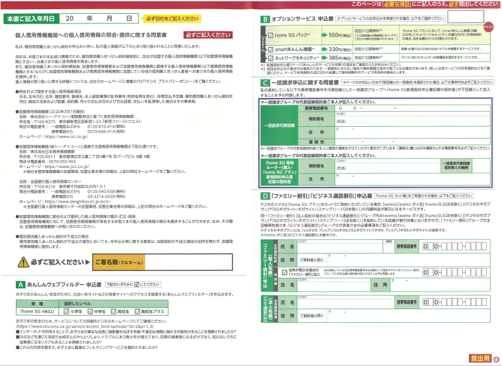Click the 330円 price text
This screenshot has width=502, height=366.
340,49
